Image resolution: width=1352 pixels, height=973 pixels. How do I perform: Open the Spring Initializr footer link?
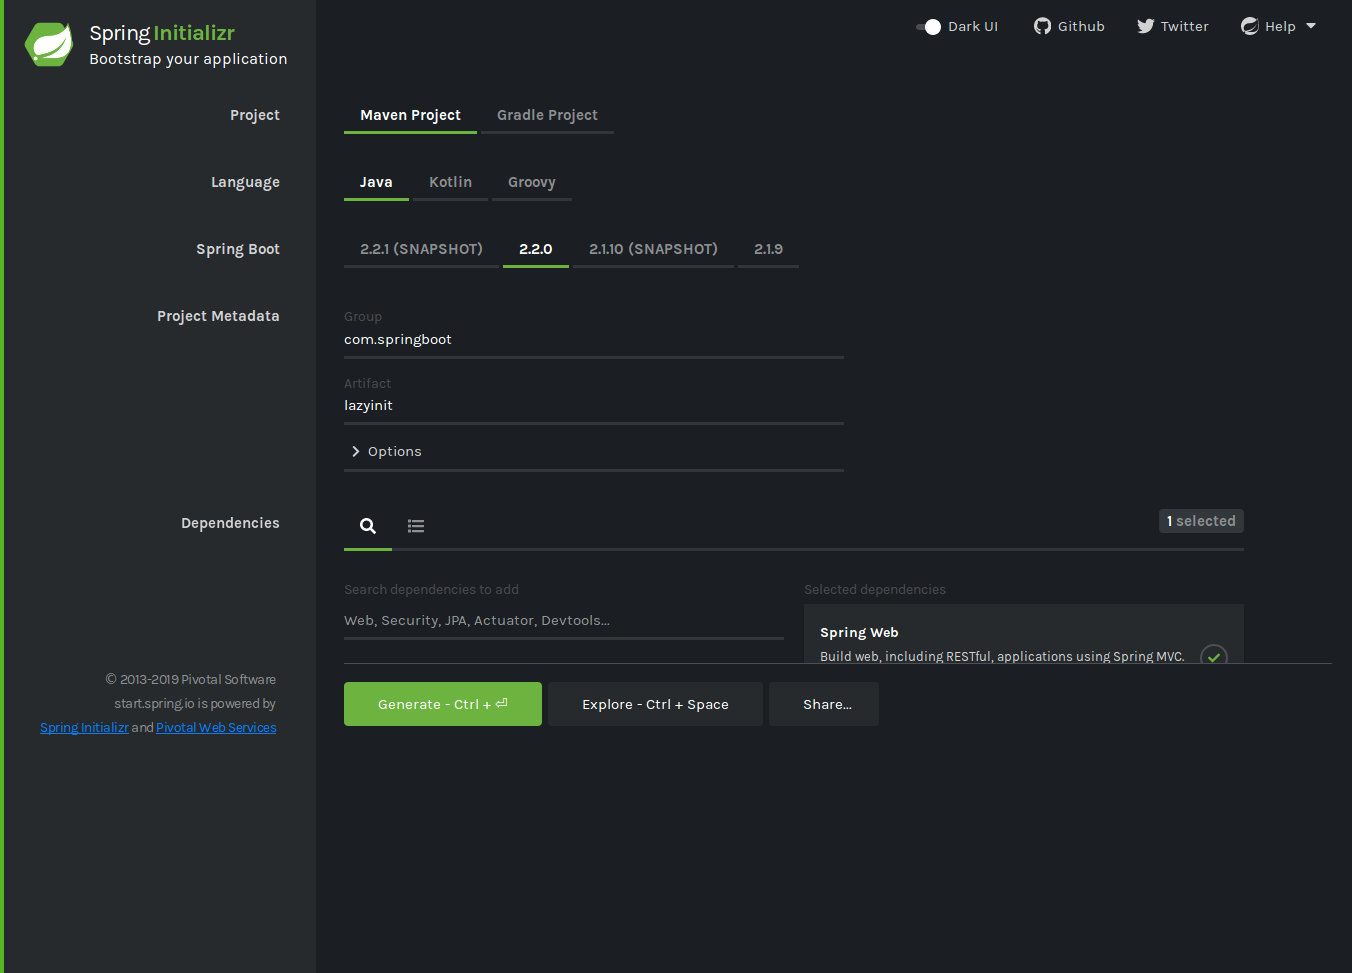pyautogui.click(x=84, y=728)
